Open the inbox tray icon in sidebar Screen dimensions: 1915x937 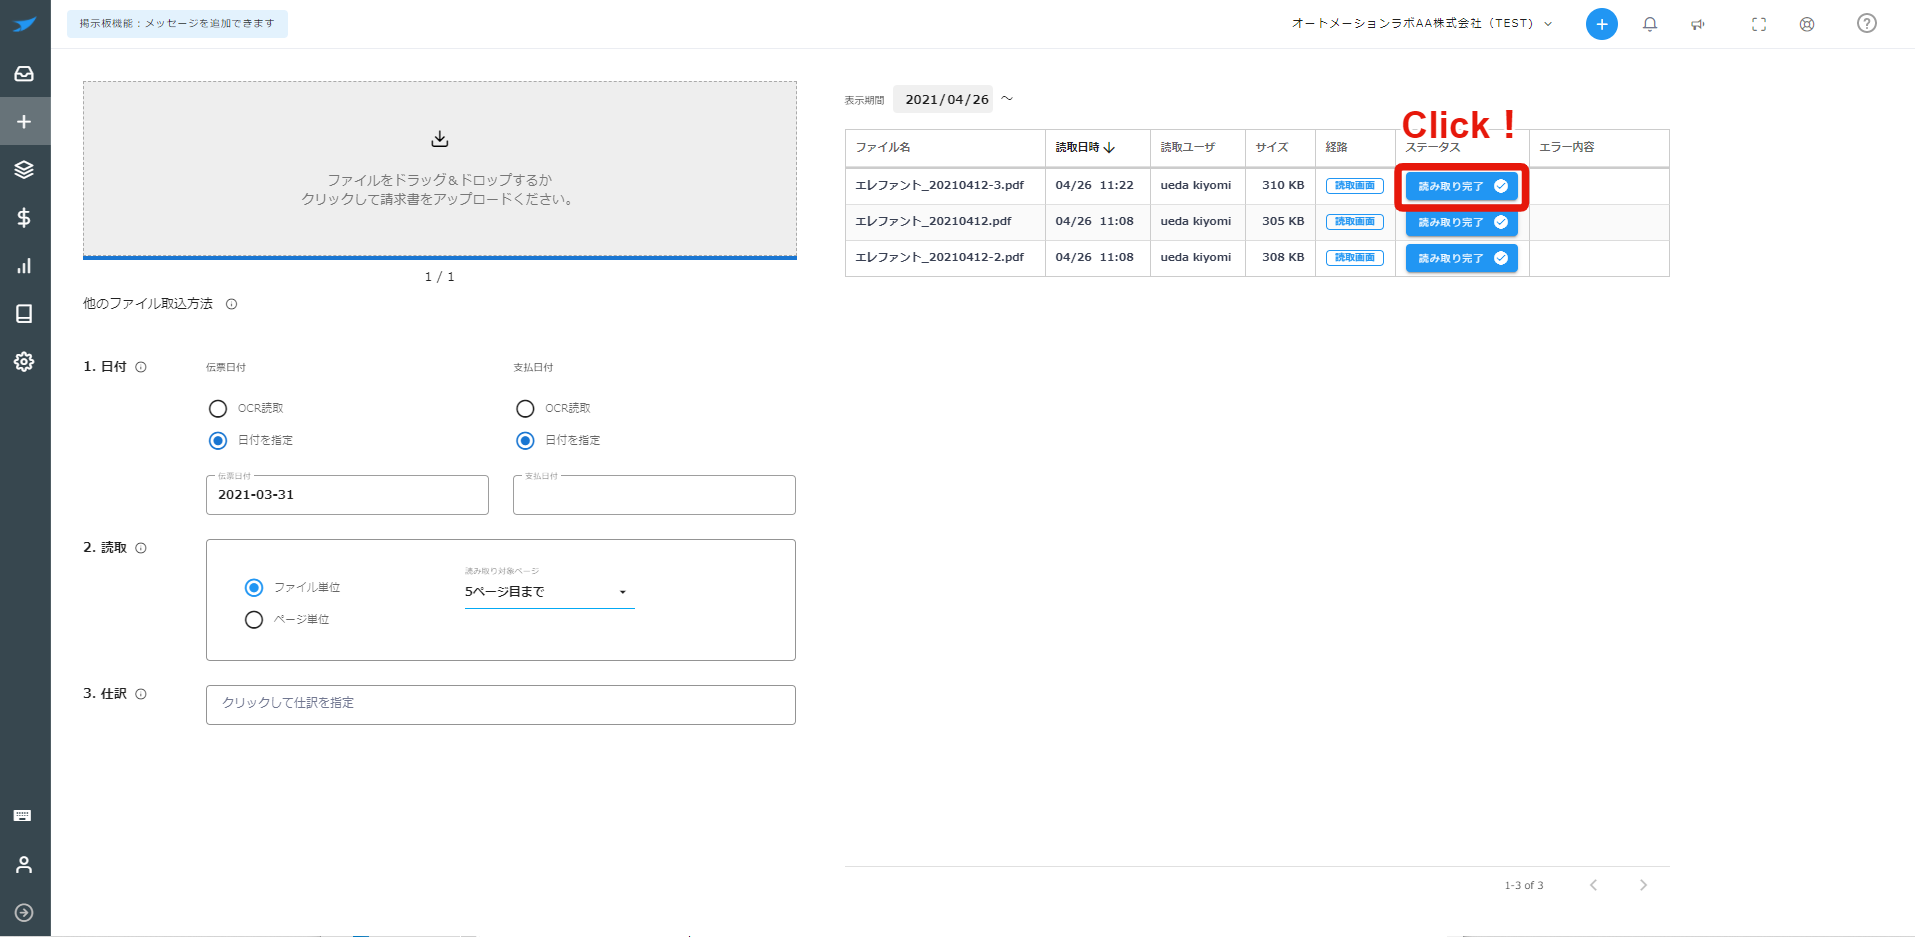click(x=24, y=74)
